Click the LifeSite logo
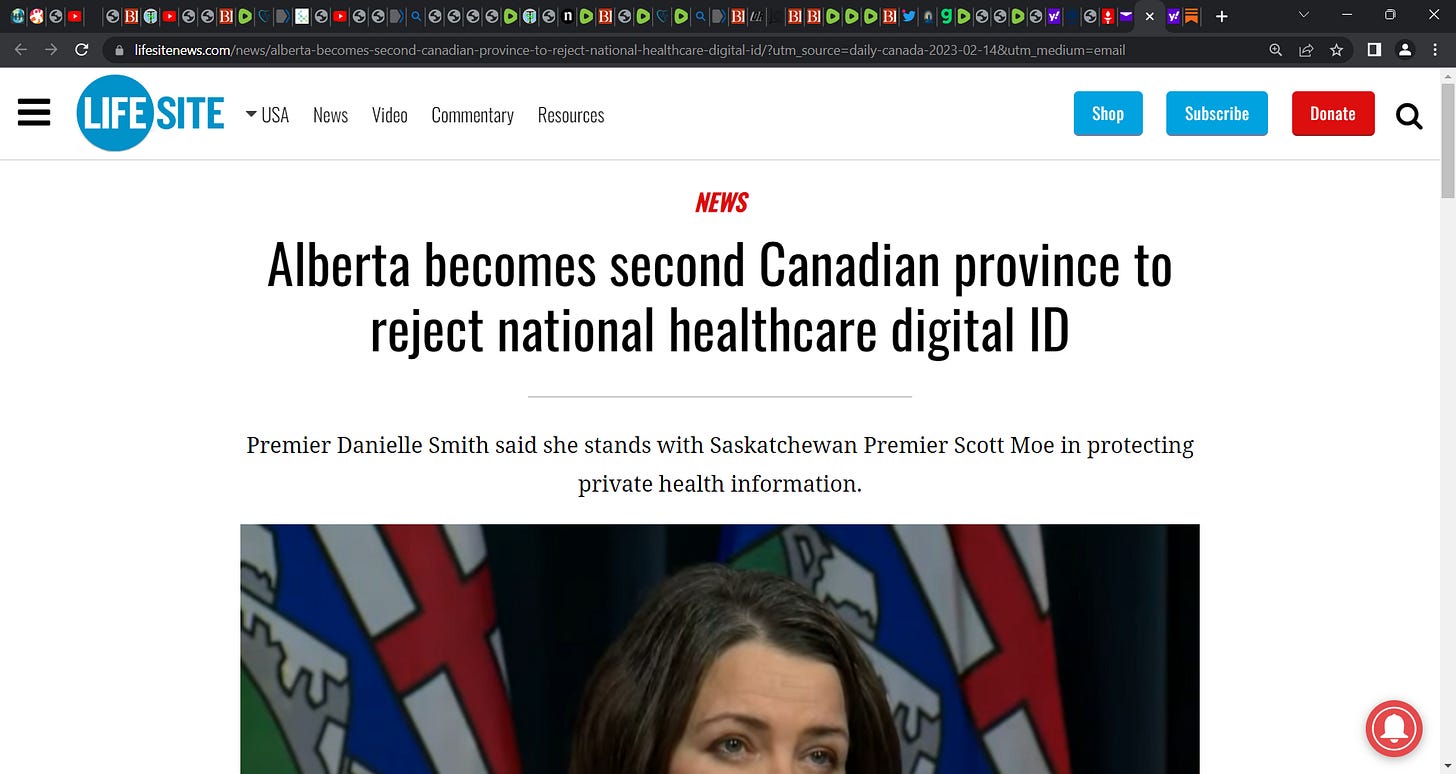 pyautogui.click(x=150, y=113)
